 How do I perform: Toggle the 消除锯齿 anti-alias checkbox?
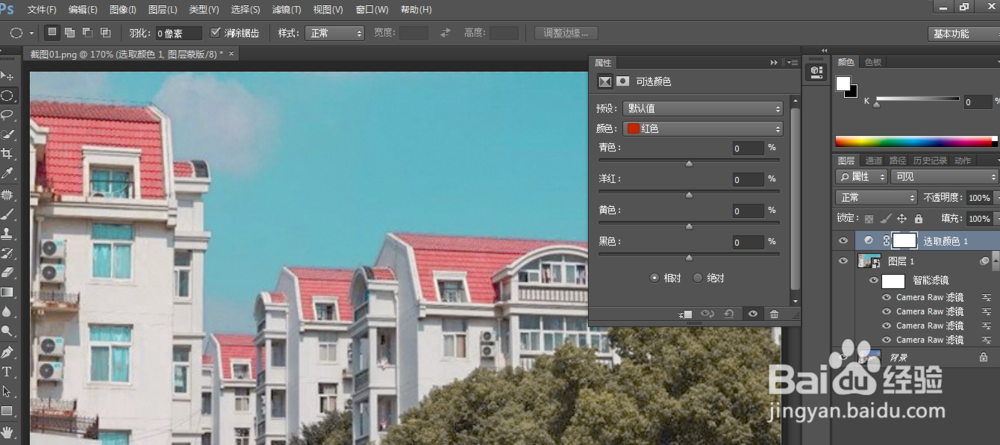click(x=215, y=33)
